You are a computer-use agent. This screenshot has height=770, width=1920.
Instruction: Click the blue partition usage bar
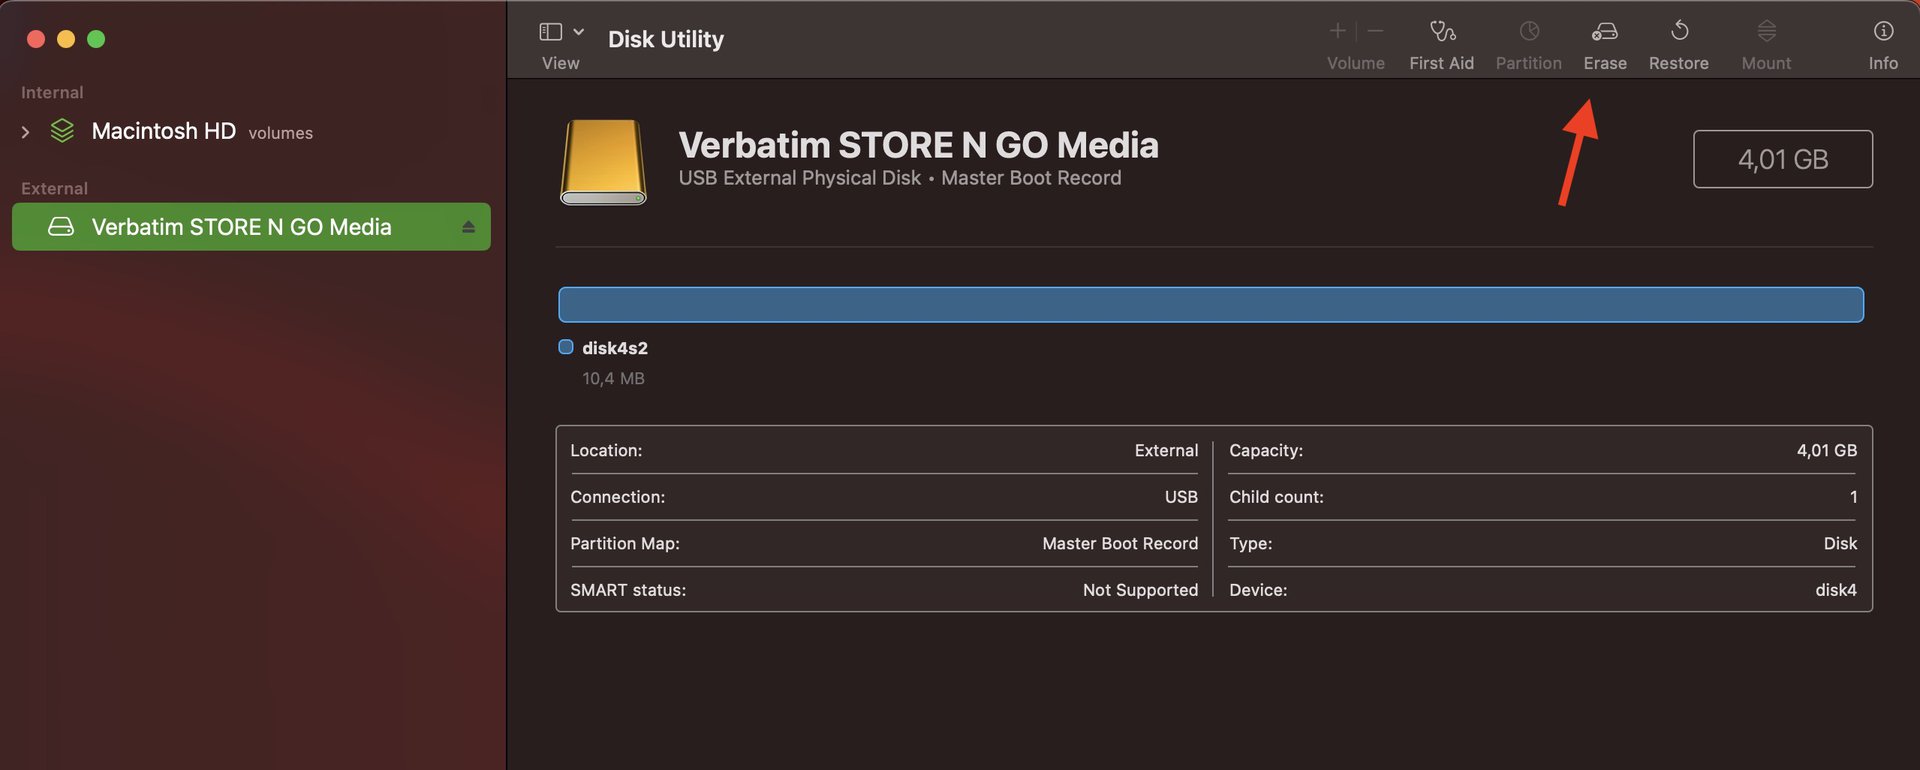pos(1210,305)
